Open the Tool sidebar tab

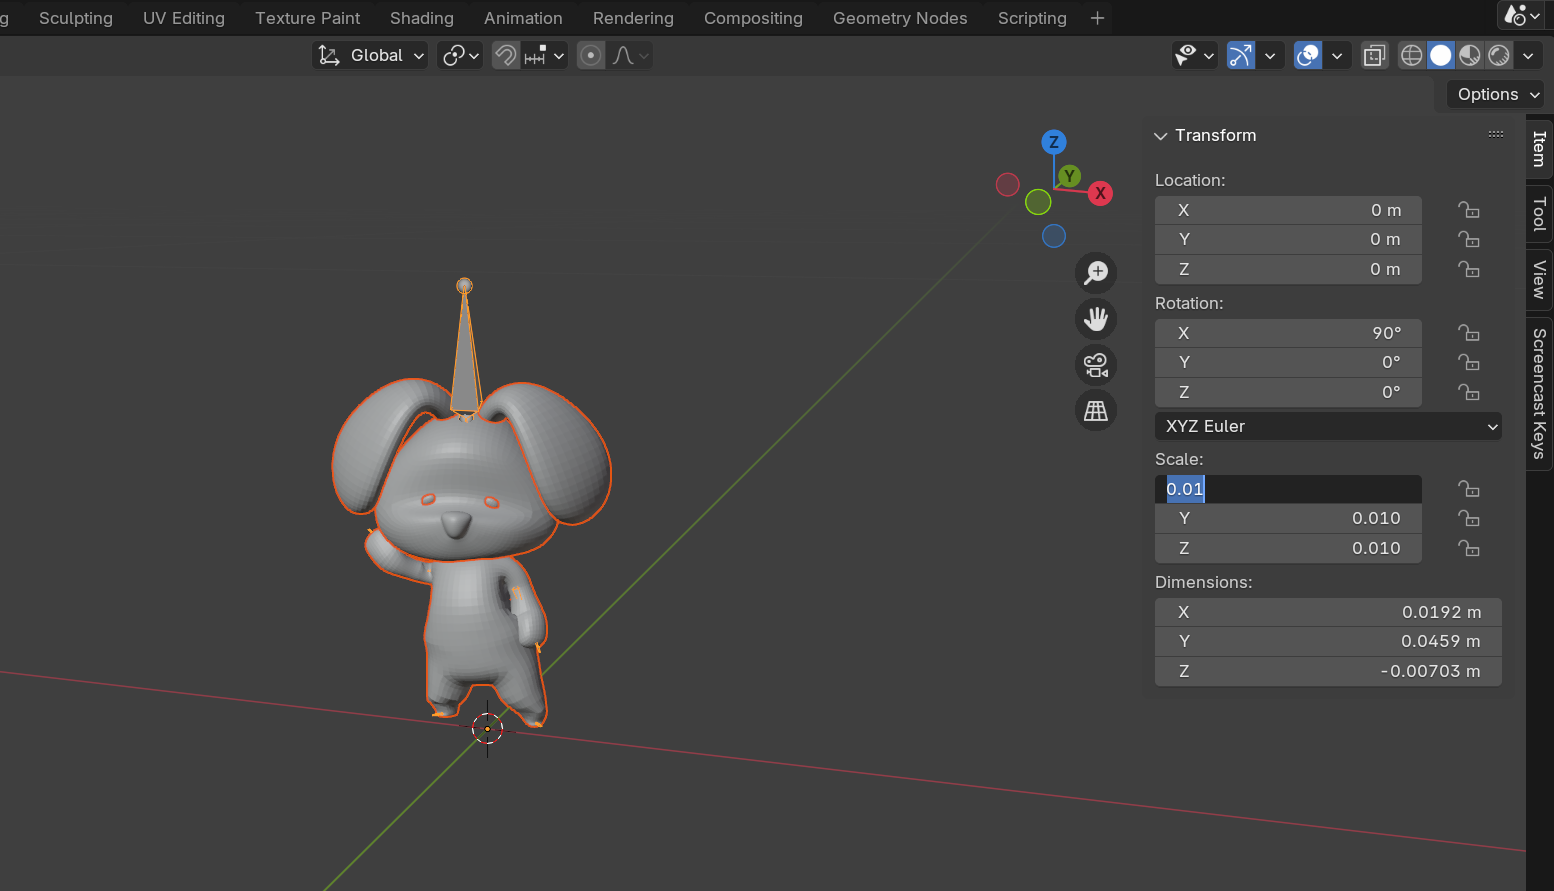(x=1539, y=214)
